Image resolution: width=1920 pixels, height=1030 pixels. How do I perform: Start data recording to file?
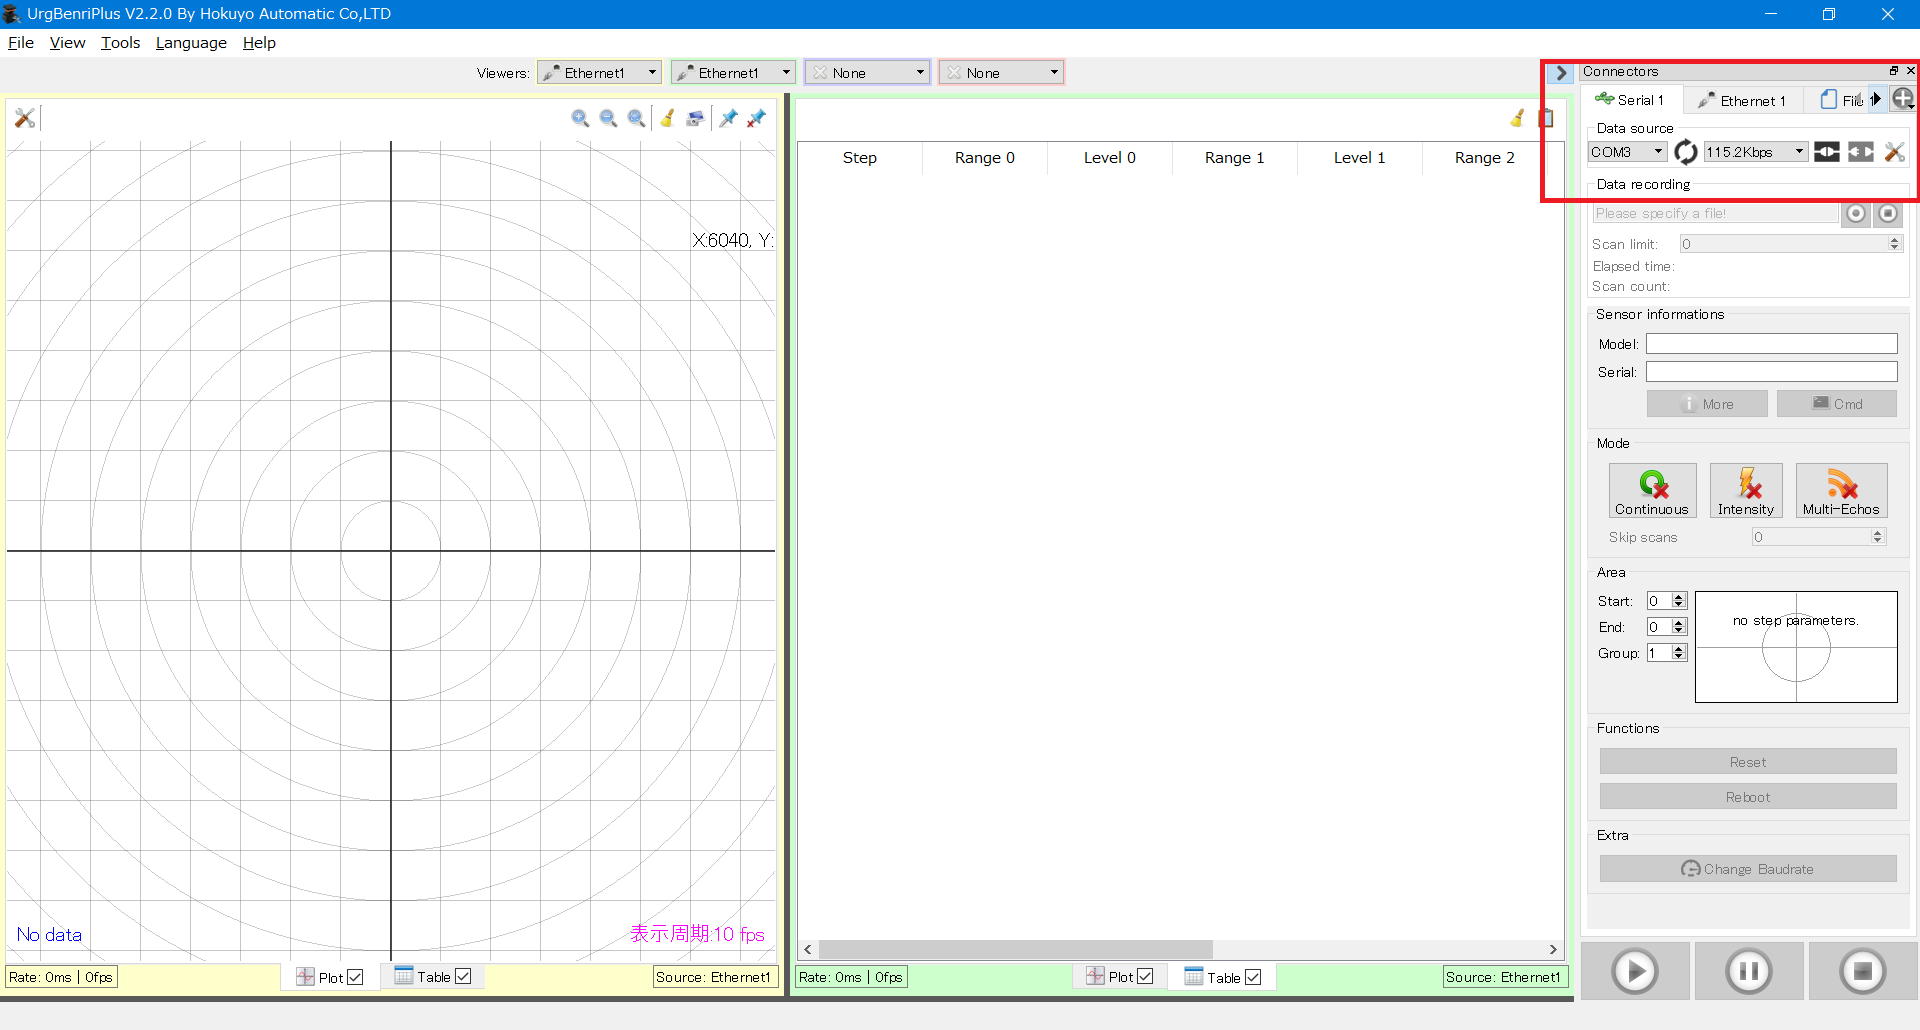coord(1856,213)
